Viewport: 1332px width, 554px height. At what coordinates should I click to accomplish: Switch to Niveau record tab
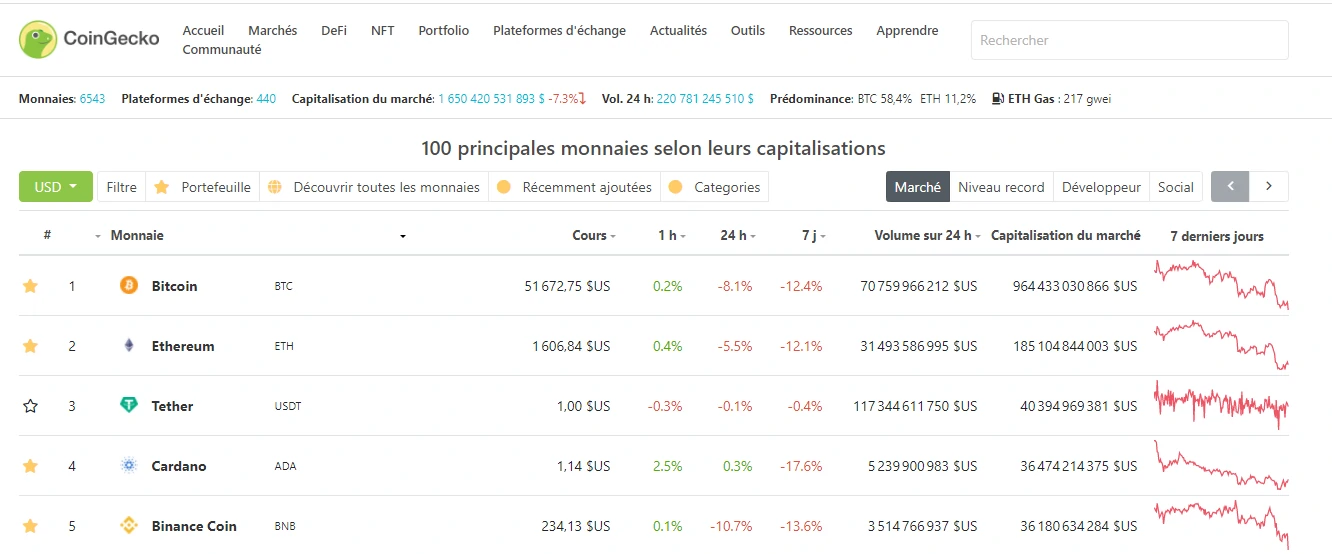point(1001,187)
